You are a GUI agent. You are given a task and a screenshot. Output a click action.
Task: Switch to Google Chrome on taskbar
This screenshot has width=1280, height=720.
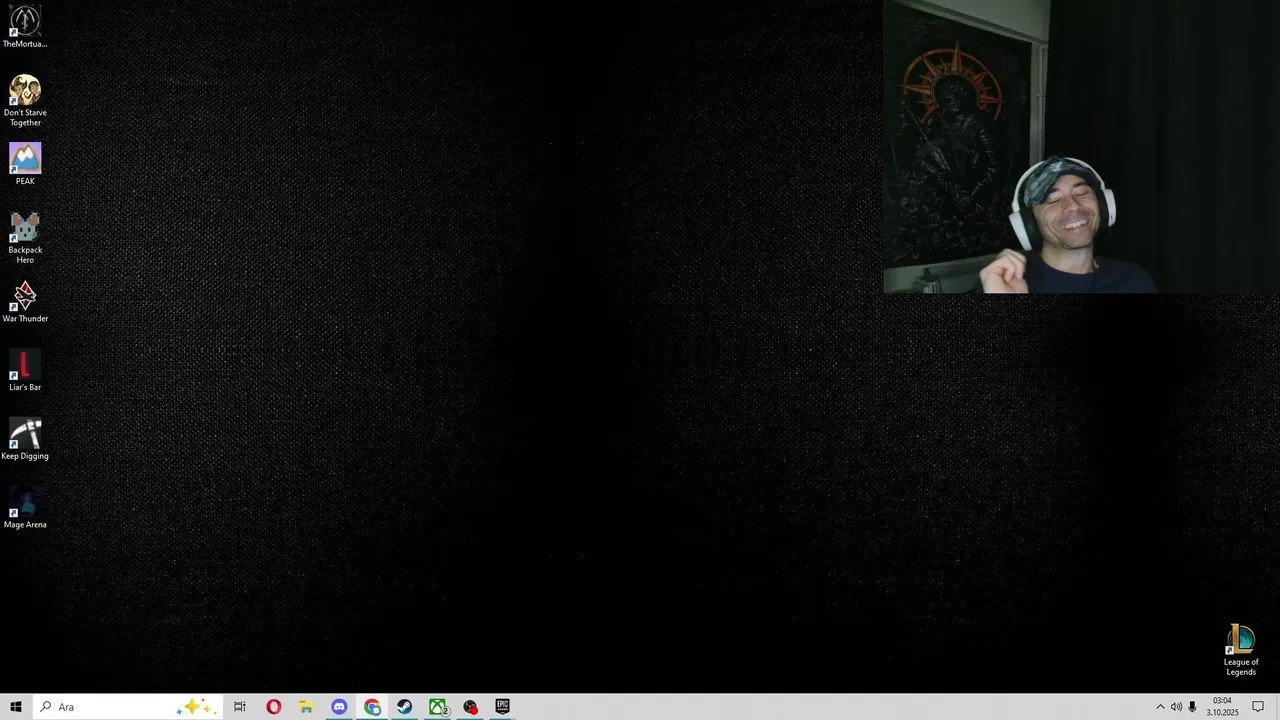tap(372, 707)
